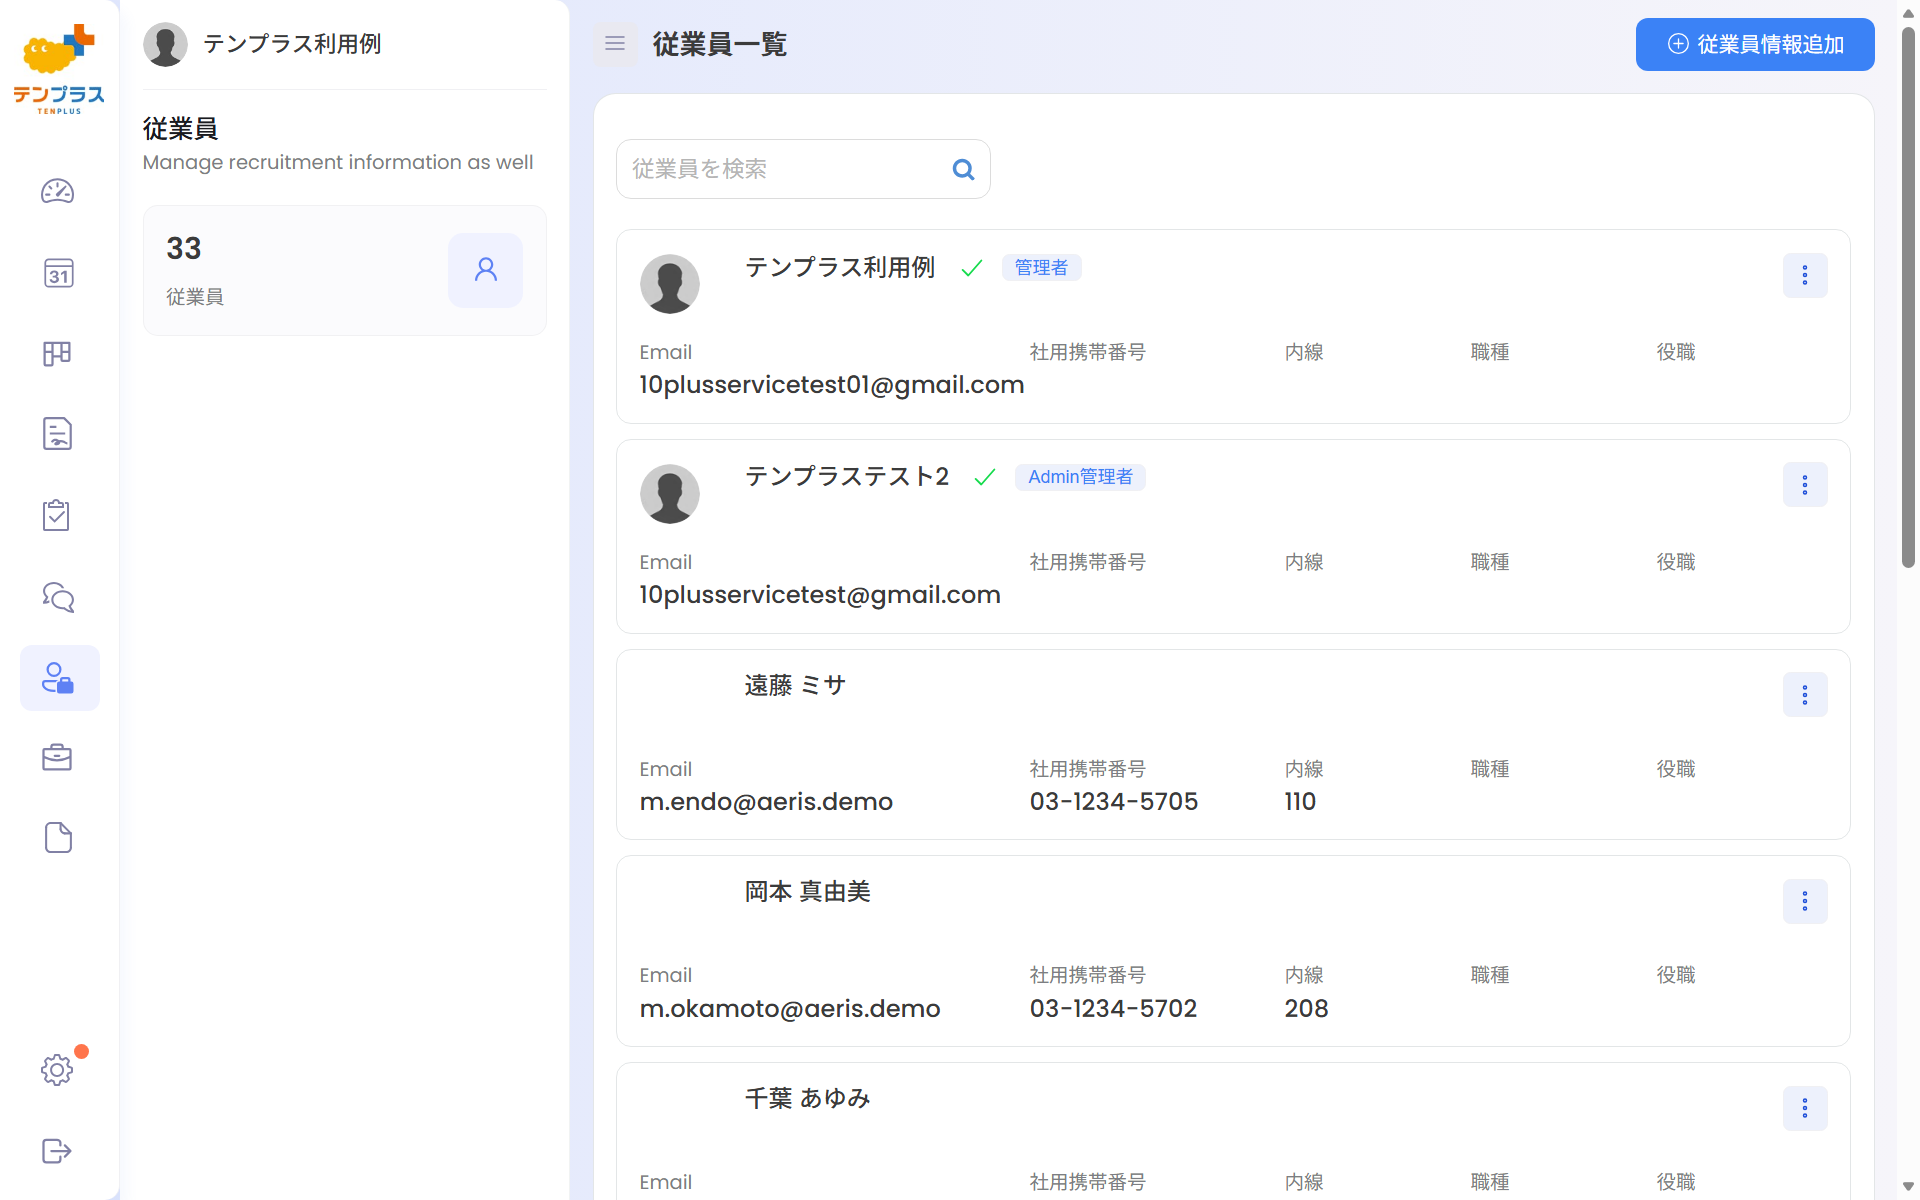Open the board layout icon in sidebar
Viewport: 1920px width, 1200px height.
click(57, 353)
